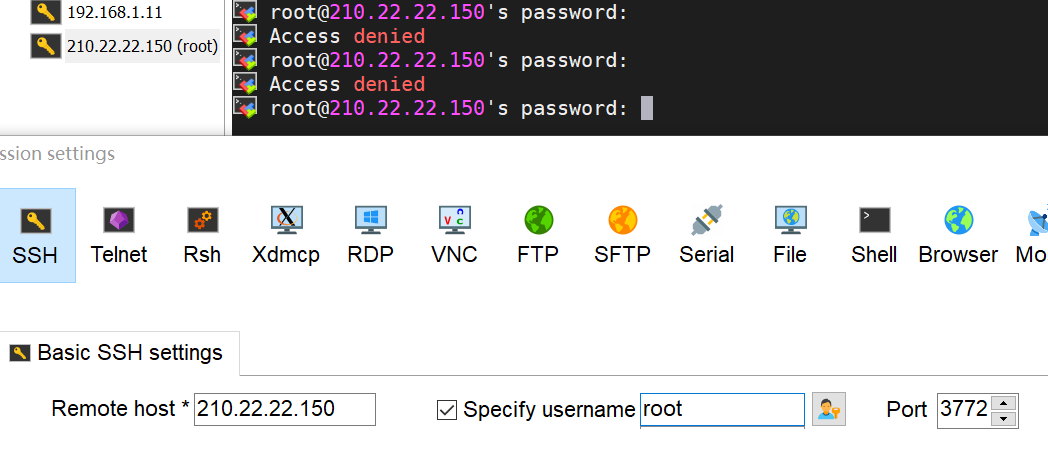Select the SFTP session type

[622, 235]
